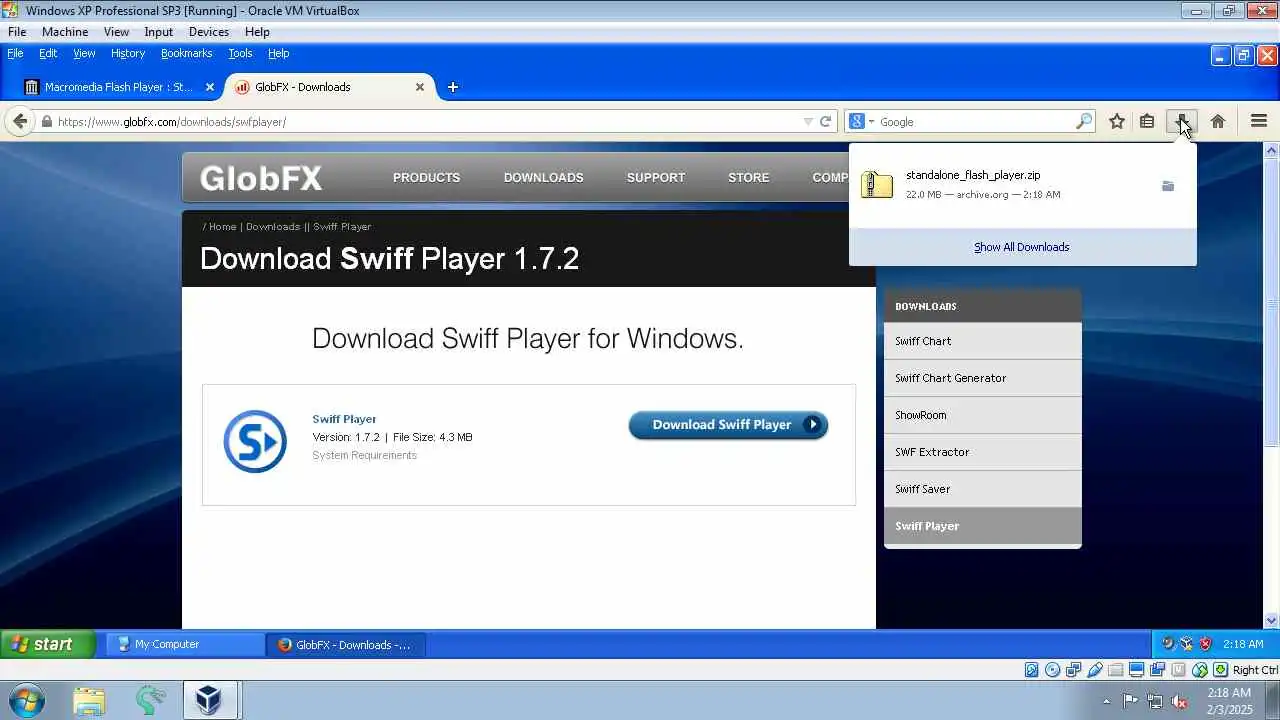Switch to Macromedia Flash Player tab
Image resolution: width=1280 pixels, height=720 pixels.
pyautogui.click(x=120, y=87)
